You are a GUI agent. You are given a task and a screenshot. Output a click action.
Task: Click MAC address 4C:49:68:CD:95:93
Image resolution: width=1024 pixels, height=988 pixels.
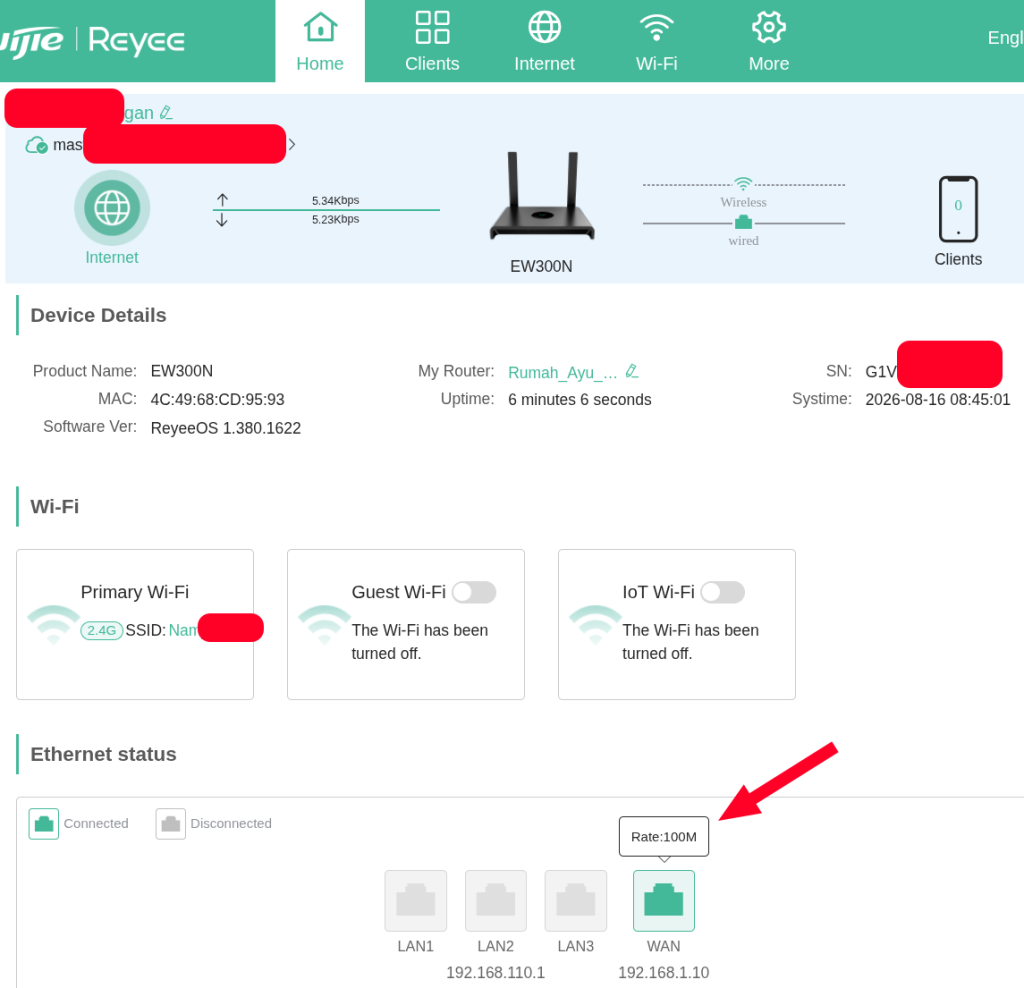click(x=217, y=399)
